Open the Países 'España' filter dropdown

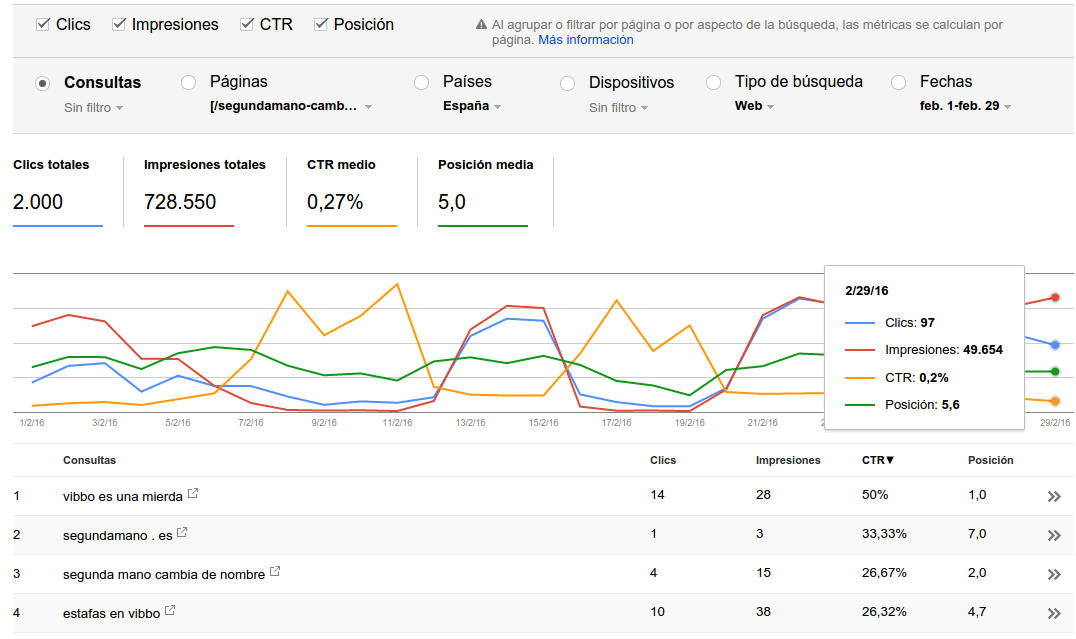point(472,106)
